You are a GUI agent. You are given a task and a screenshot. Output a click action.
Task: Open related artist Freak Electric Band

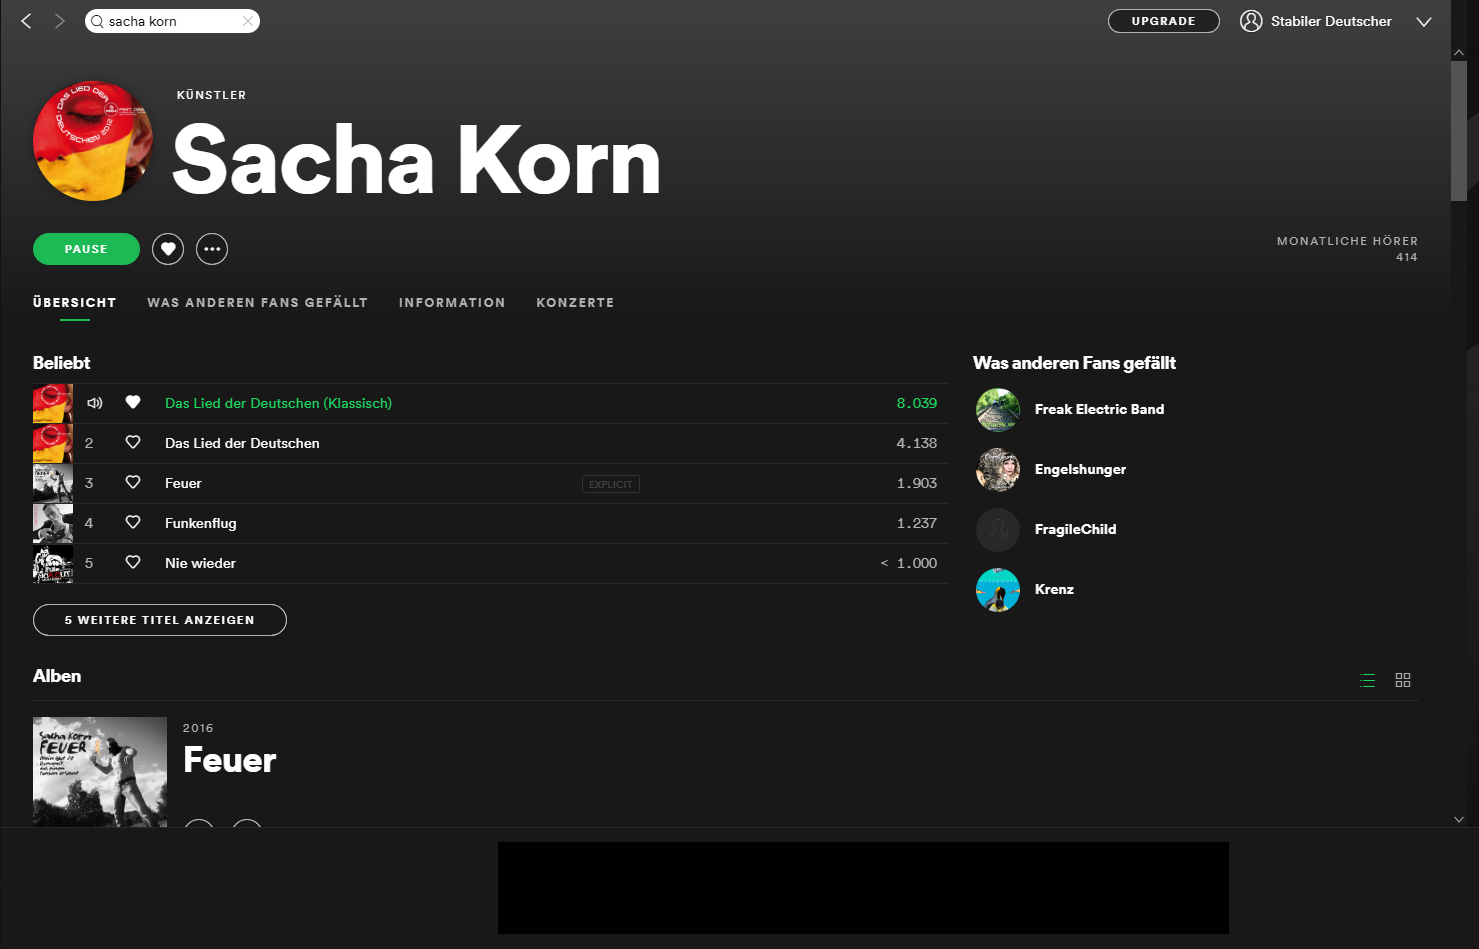click(x=1099, y=409)
